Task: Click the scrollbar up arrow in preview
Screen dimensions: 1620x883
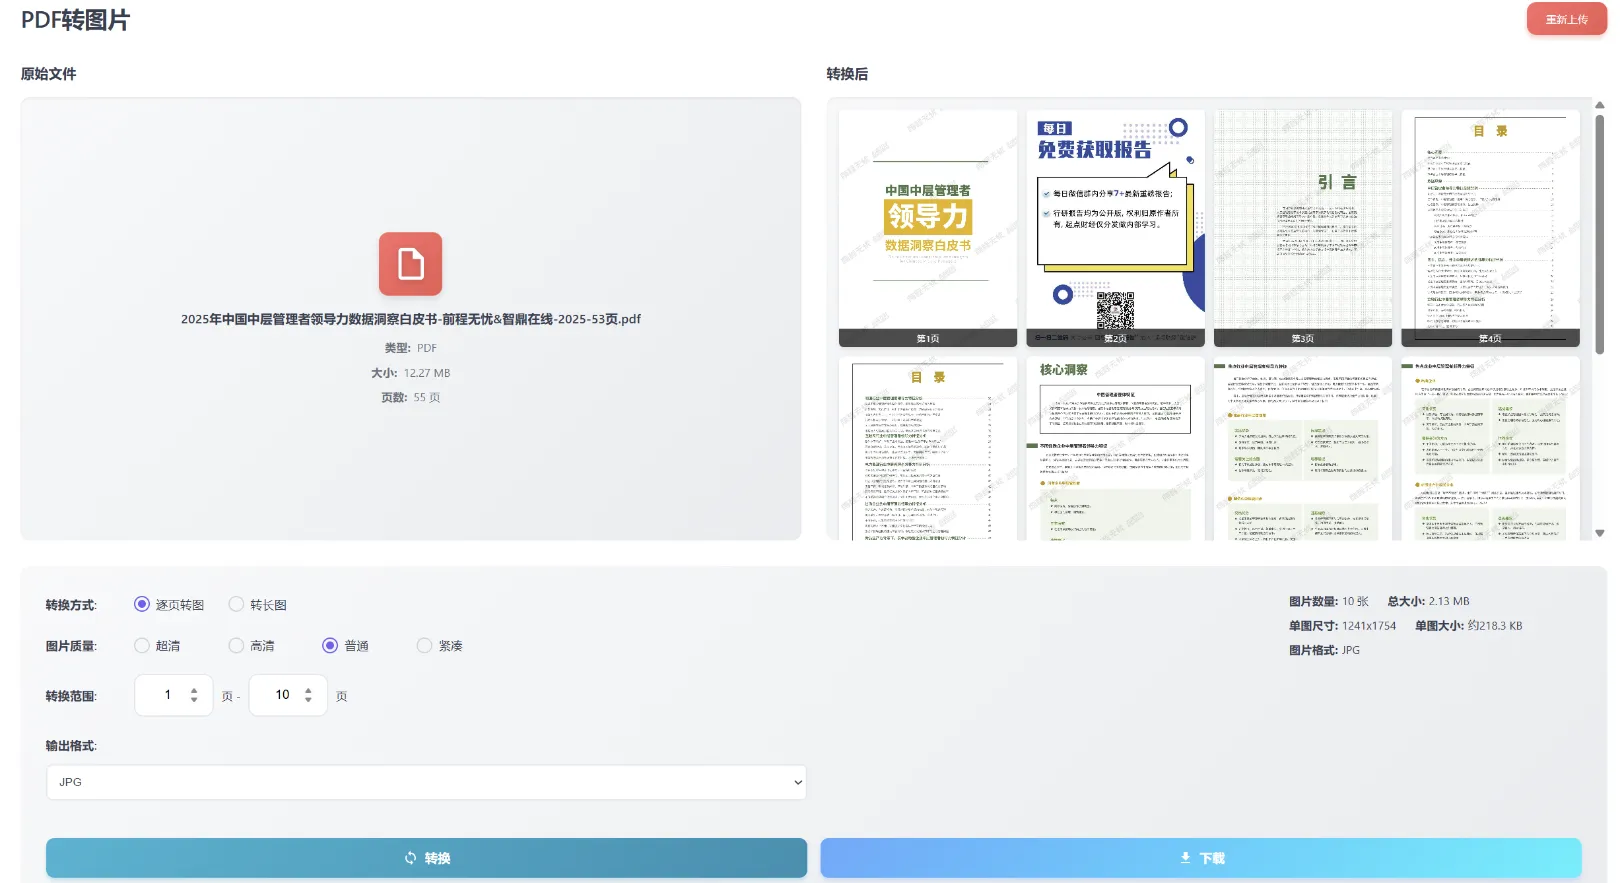Action: coord(1600,104)
